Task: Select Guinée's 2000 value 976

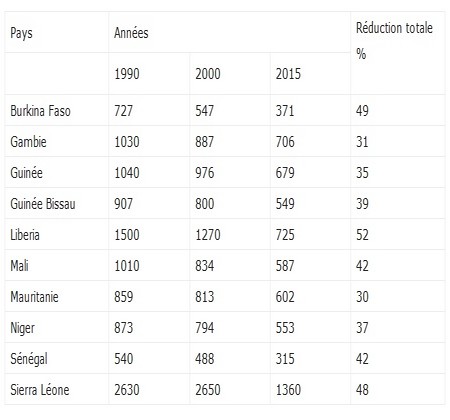Action: 205,173
